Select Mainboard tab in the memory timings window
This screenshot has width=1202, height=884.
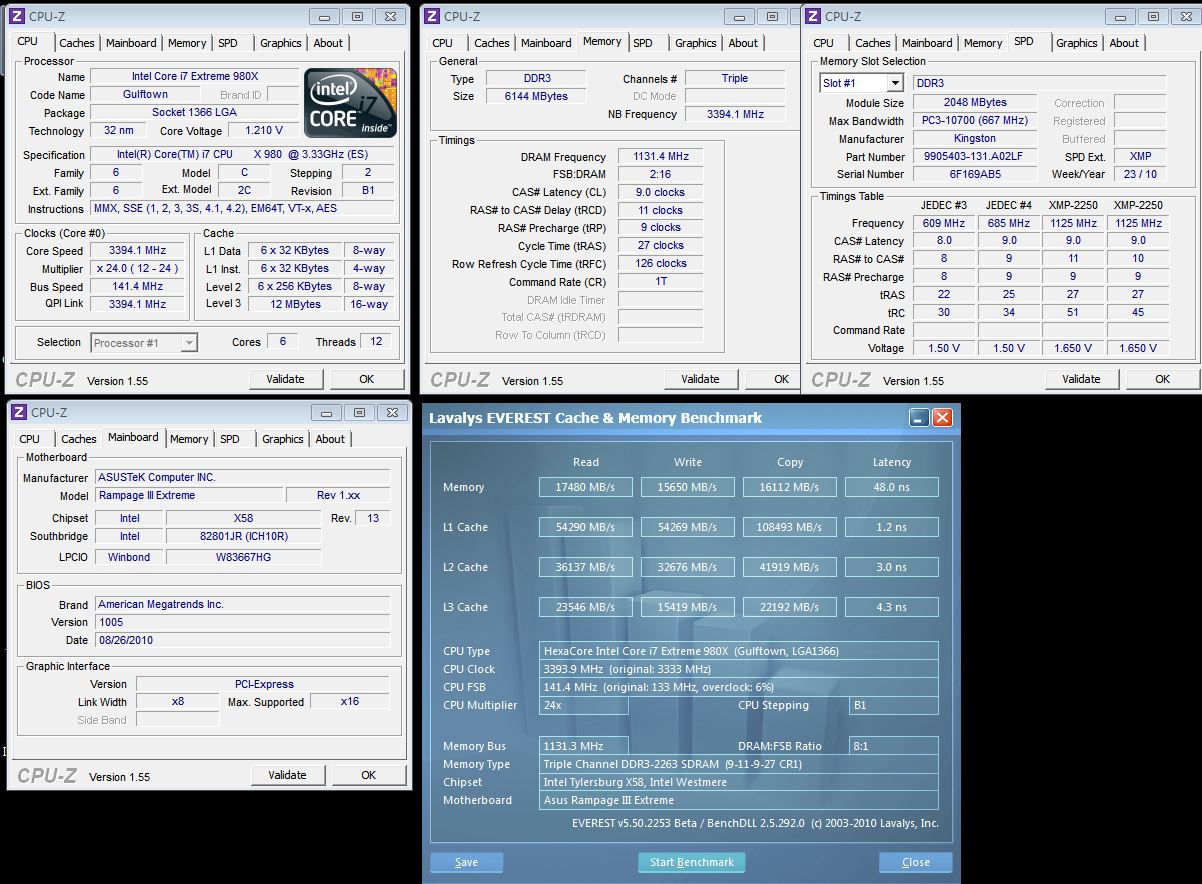546,43
